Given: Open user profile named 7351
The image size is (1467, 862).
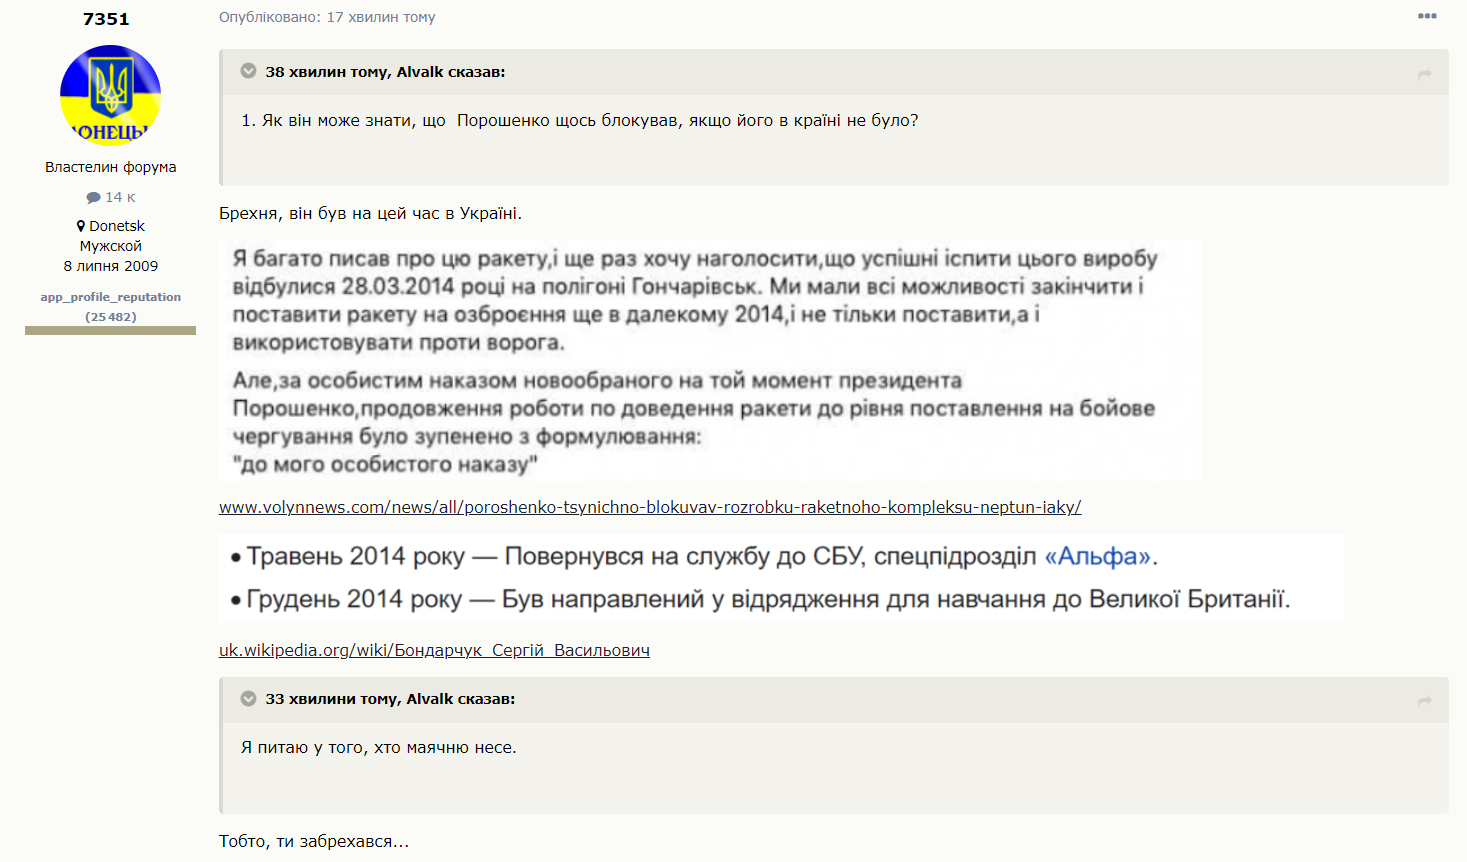Looking at the screenshot, I should 106,19.
